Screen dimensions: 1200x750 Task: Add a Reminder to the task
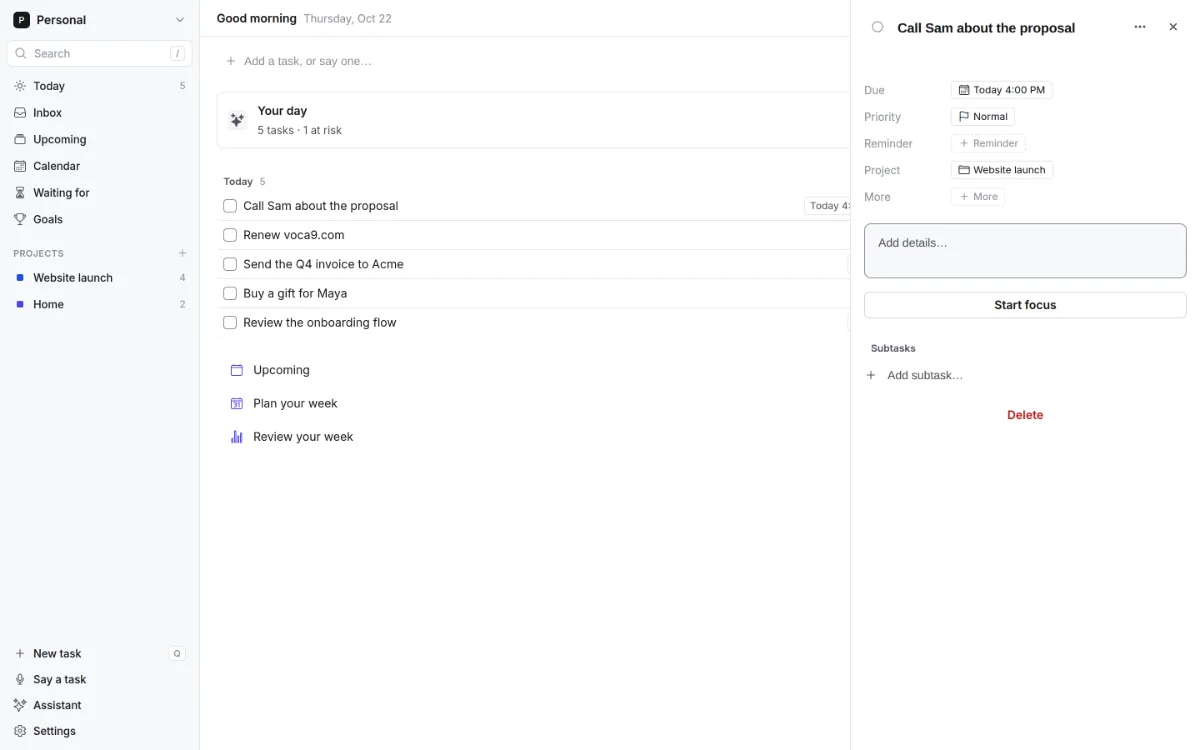tap(988, 143)
